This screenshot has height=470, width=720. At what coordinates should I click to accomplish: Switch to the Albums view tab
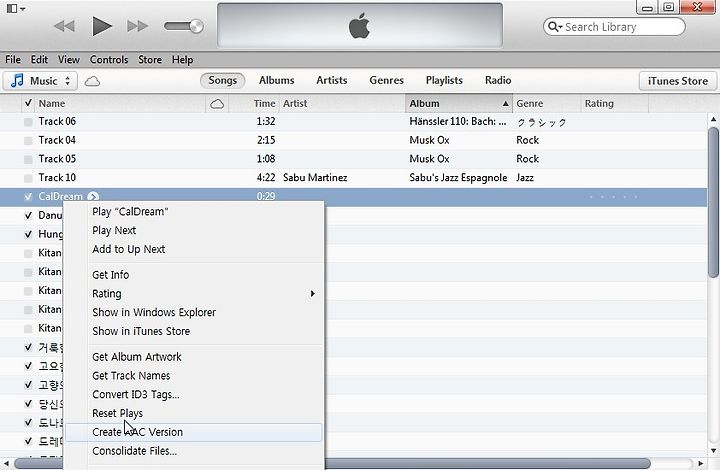tap(276, 80)
